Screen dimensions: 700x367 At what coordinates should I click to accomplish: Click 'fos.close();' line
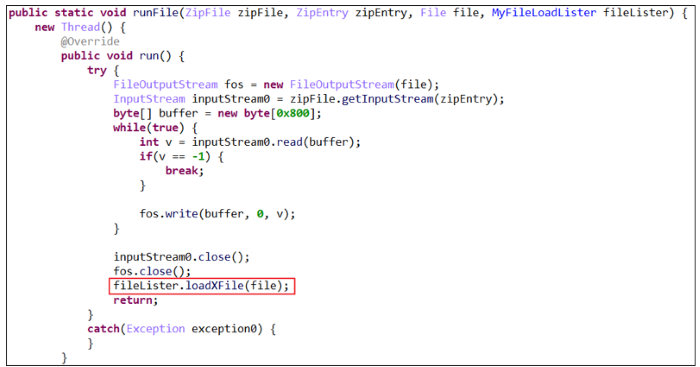tap(152, 271)
